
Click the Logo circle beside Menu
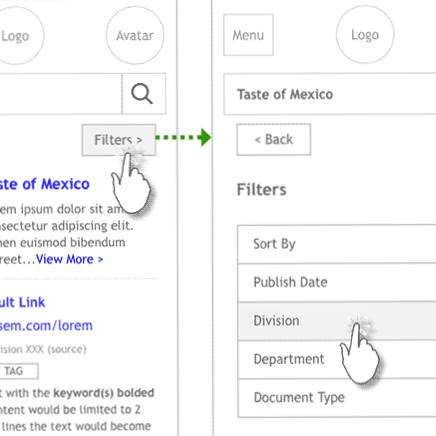(x=365, y=35)
